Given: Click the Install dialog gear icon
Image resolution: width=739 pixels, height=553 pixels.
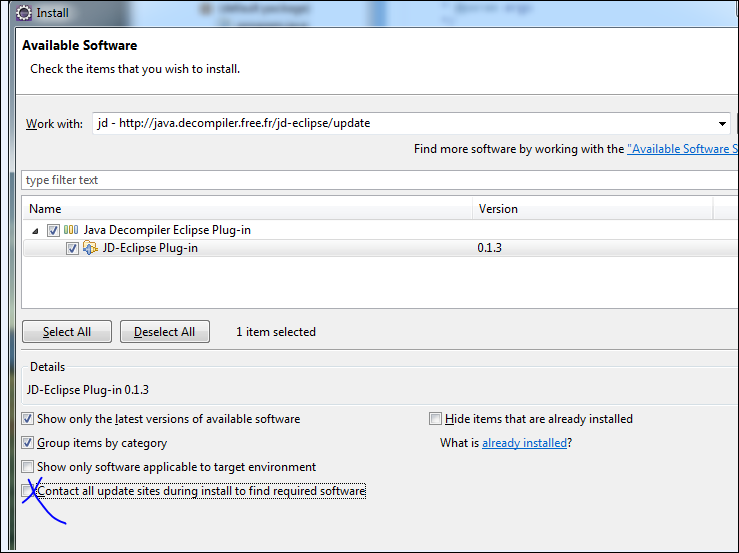Looking at the screenshot, I should click(24, 13).
